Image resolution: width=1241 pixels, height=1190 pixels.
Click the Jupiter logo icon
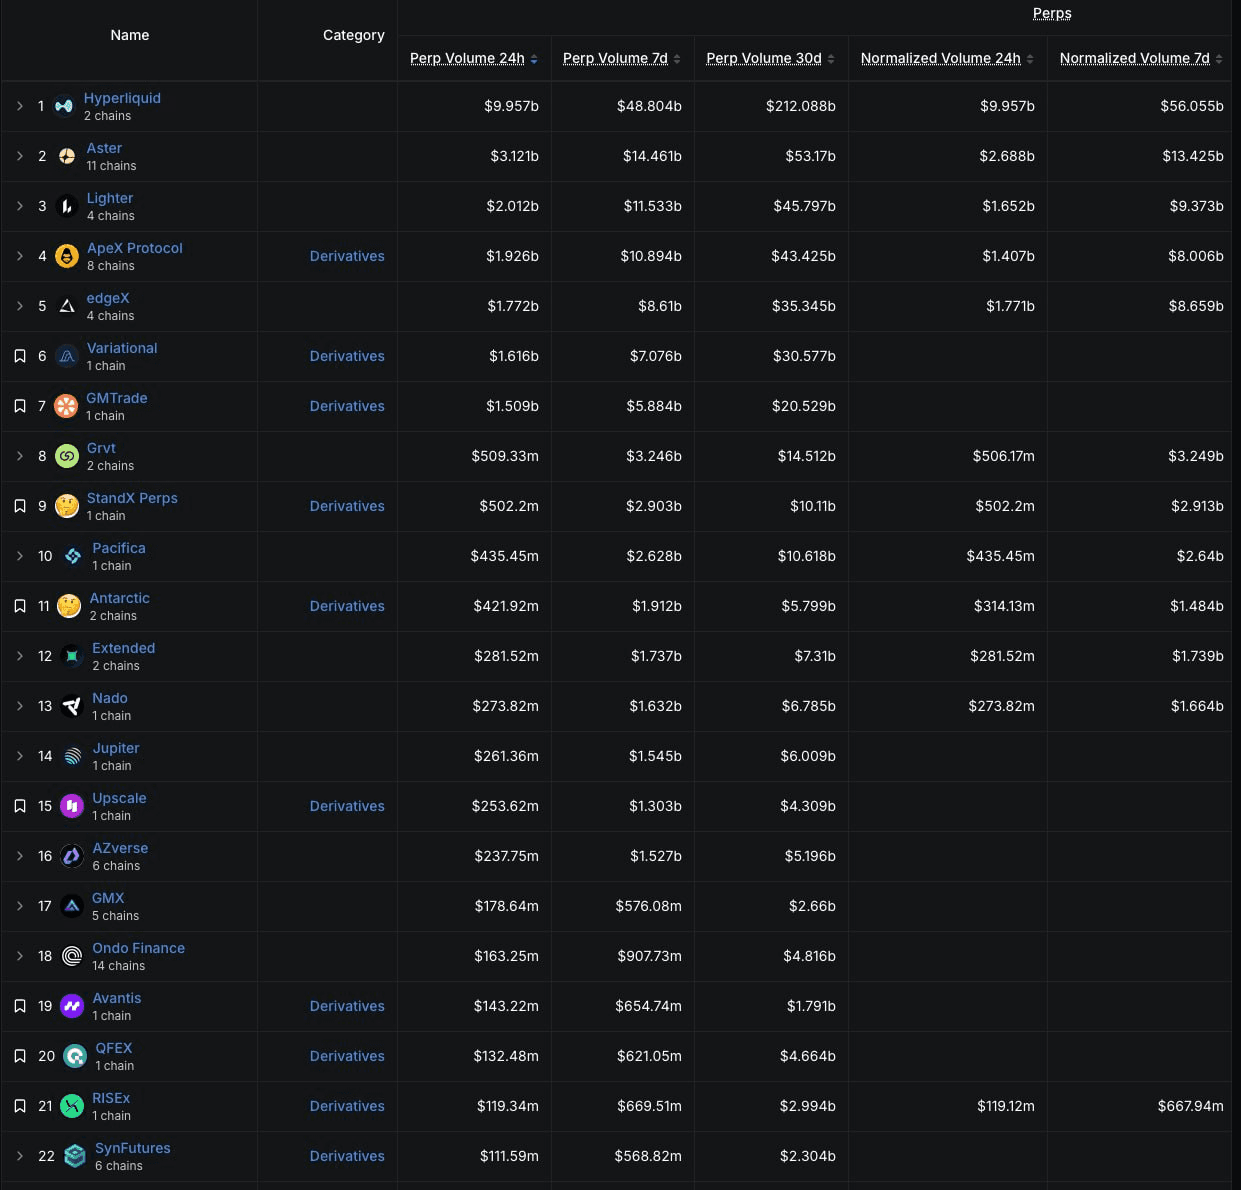point(72,756)
